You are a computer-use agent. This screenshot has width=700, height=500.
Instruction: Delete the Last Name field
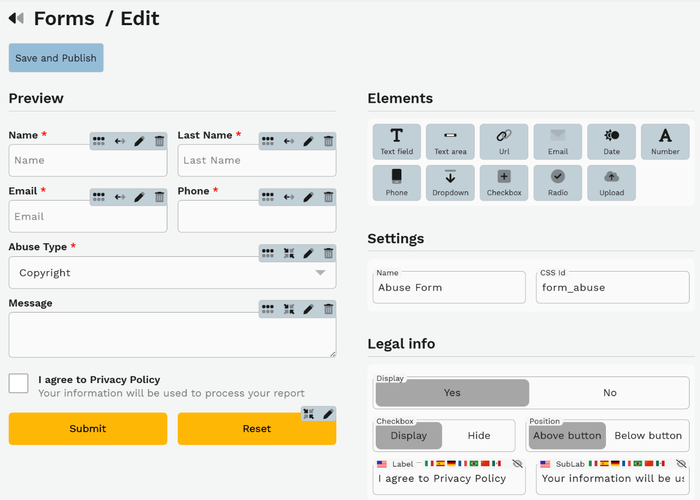point(329,141)
